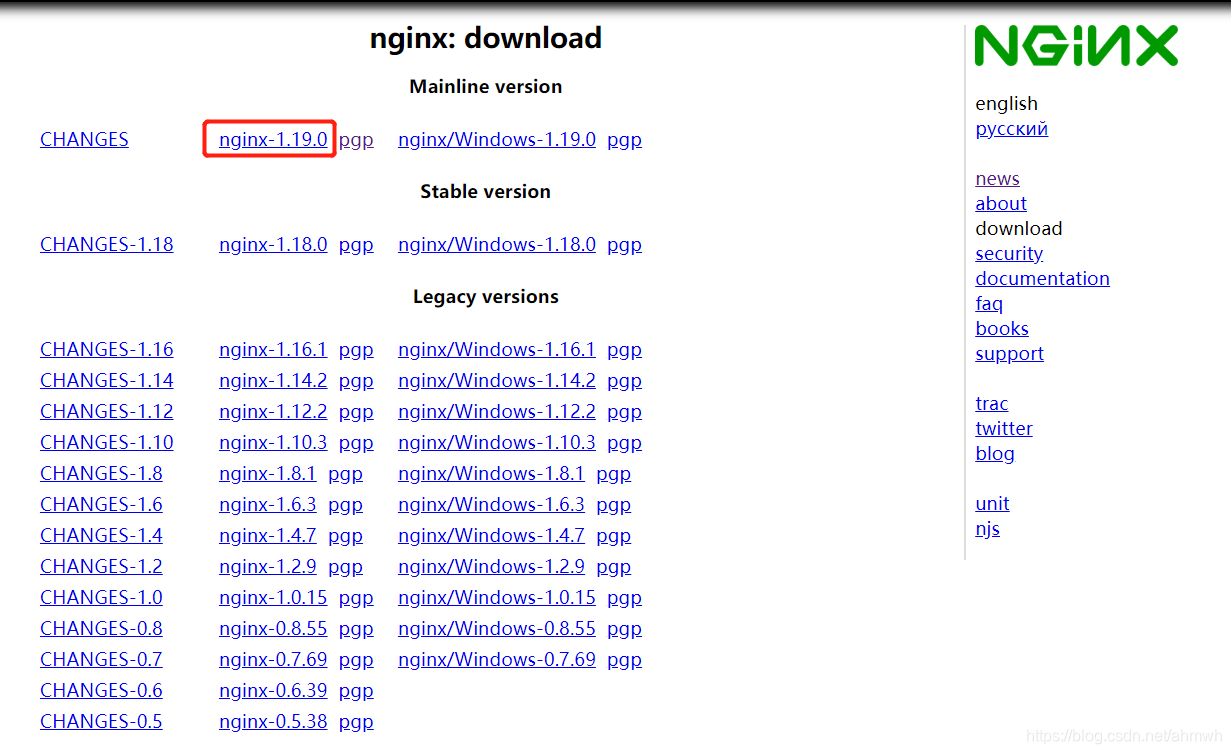Open CHANGES-0.6 link

[x=101, y=691]
